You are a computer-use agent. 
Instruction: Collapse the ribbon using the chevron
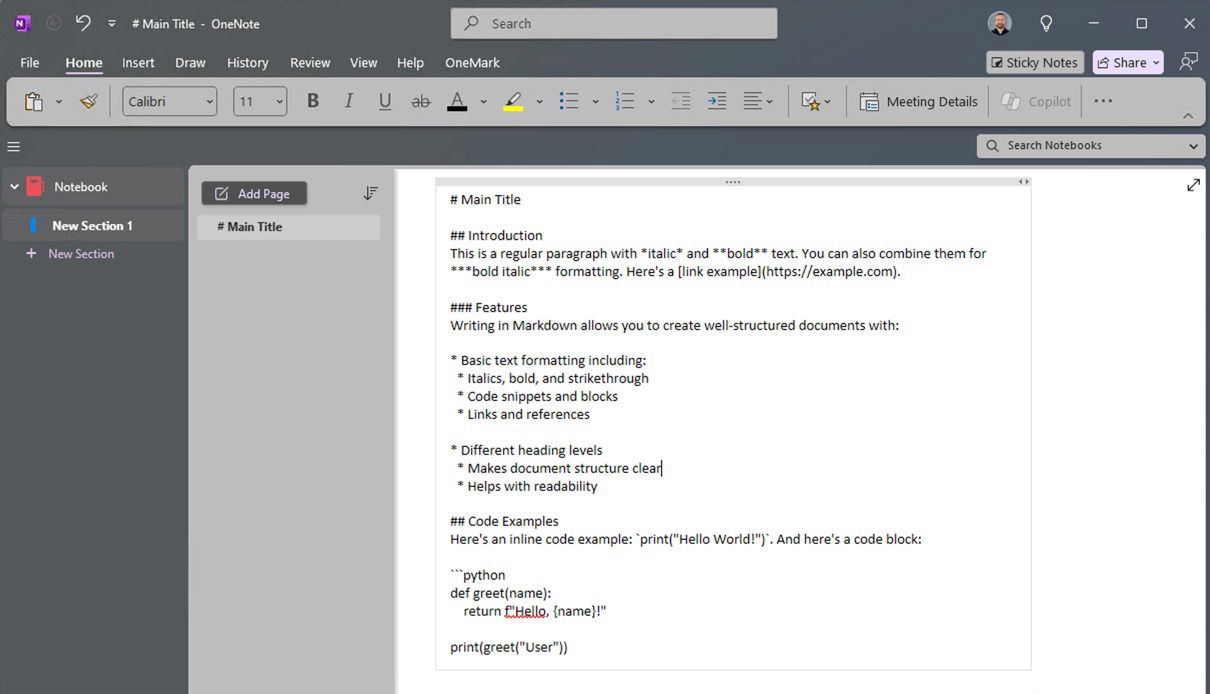click(x=1188, y=116)
